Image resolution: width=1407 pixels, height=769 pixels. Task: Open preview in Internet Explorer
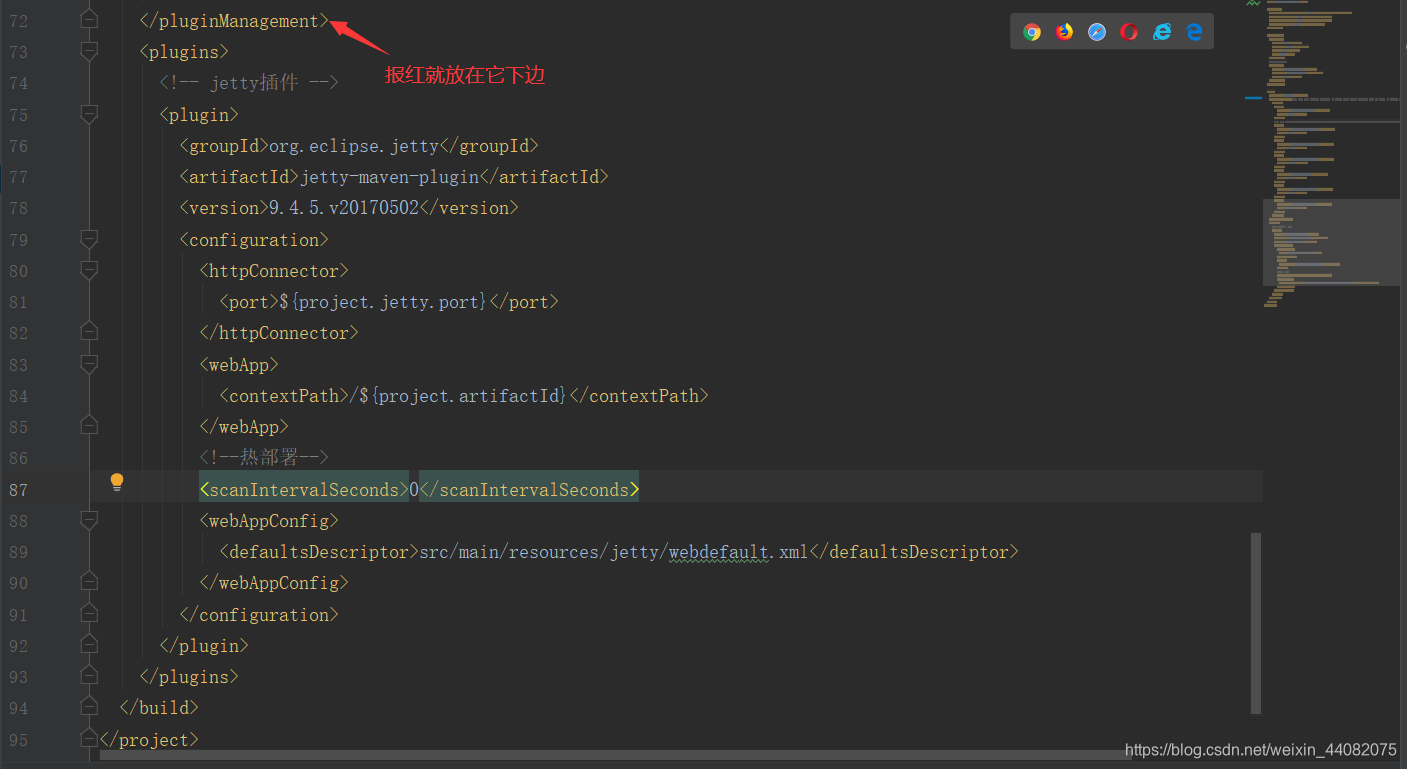coord(1162,31)
